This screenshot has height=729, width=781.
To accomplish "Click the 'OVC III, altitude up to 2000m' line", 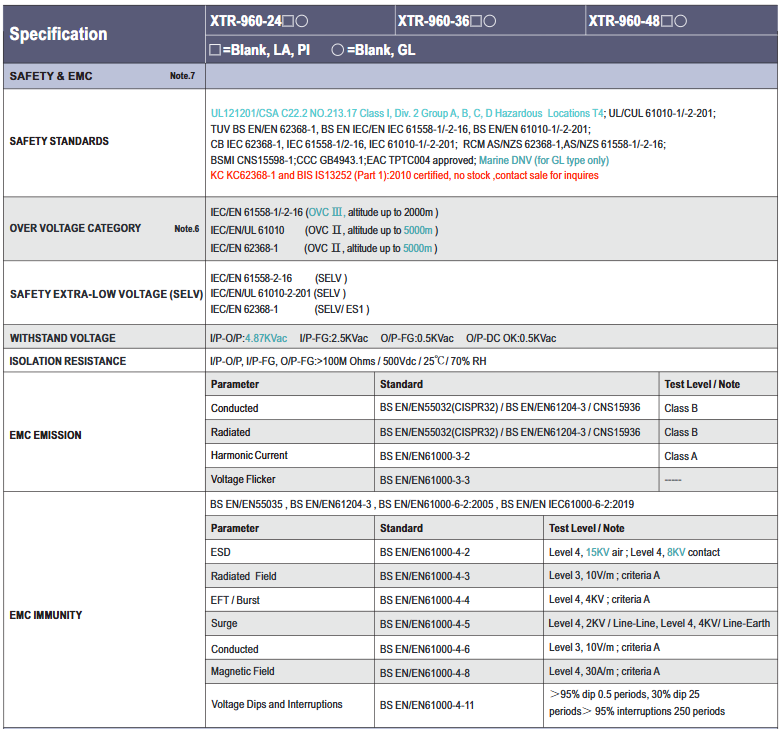I will coord(324,212).
